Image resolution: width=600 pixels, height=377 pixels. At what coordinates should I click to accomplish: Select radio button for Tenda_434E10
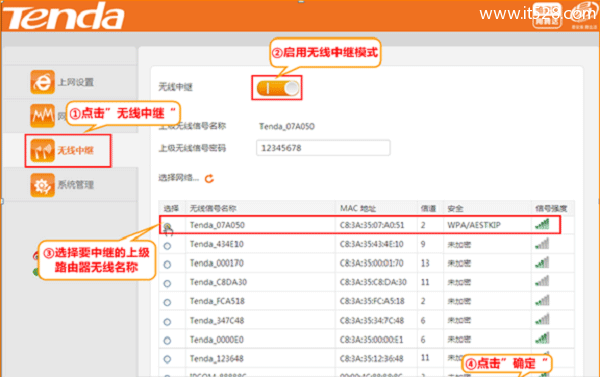tap(167, 246)
